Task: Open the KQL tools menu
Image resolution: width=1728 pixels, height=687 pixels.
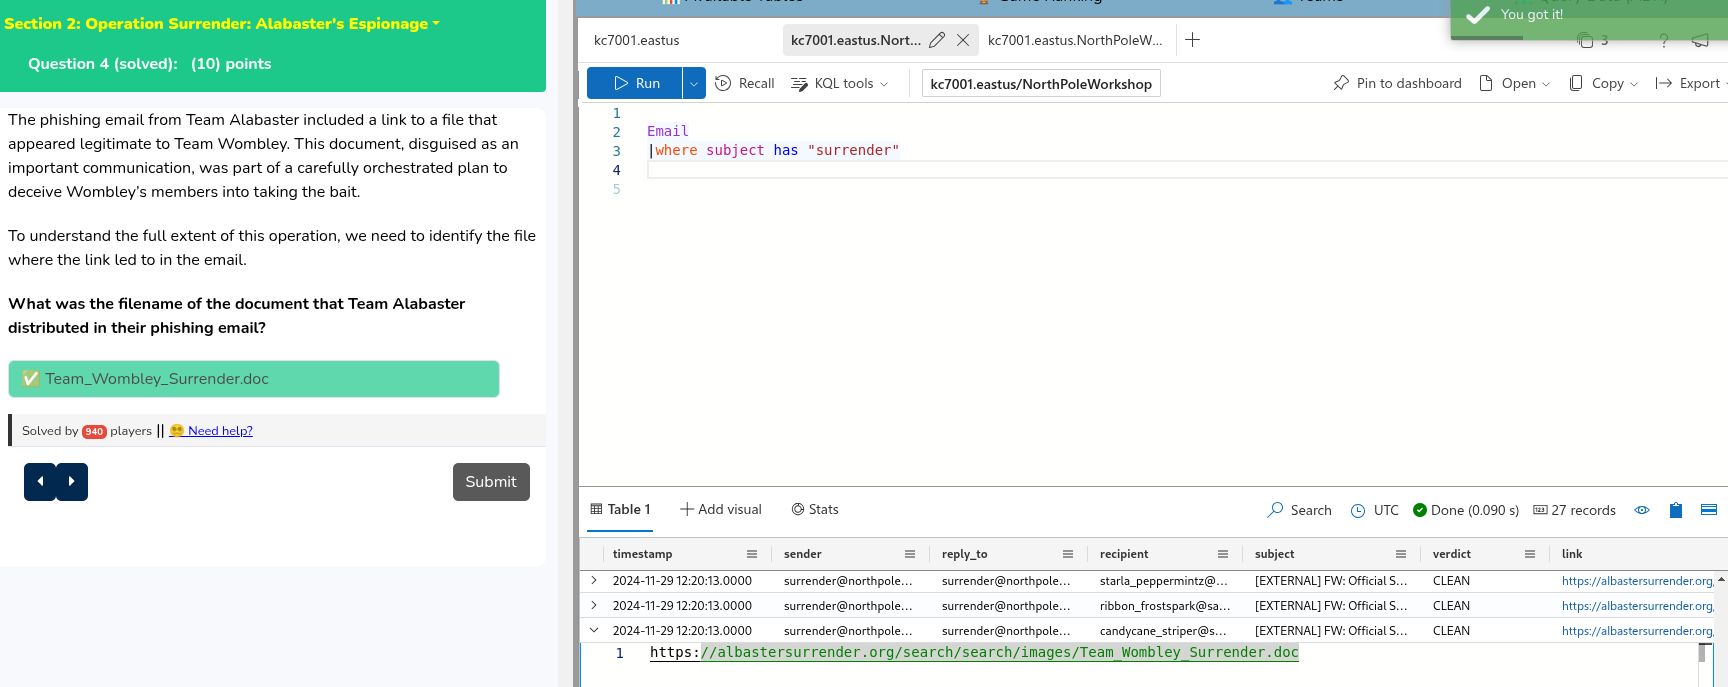Action: point(839,83)
